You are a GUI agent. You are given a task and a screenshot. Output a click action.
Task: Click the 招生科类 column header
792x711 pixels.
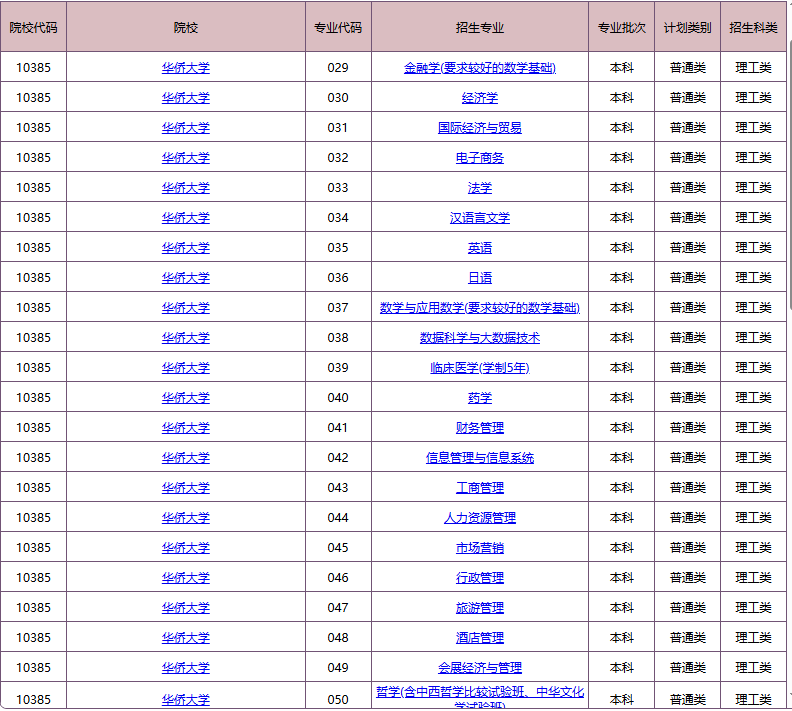(753, 27)
